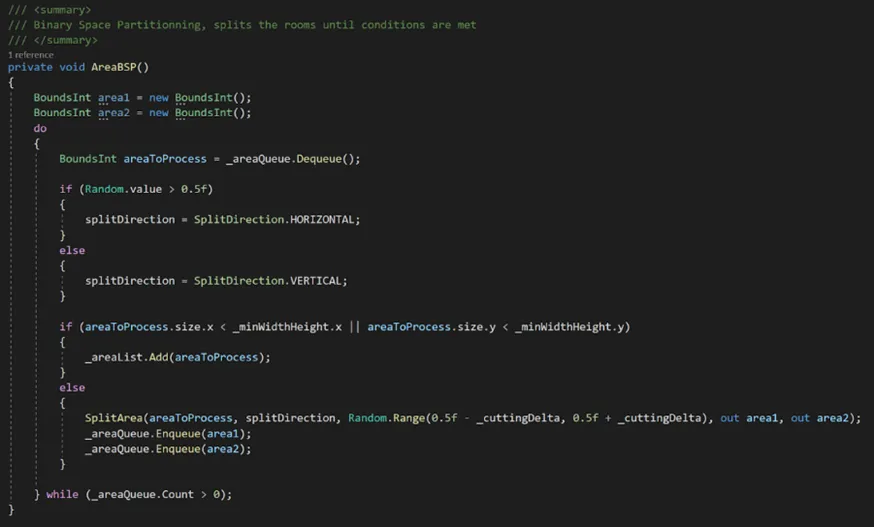
Task: Click the first 'else' keyword
Action: click(72, 250)
